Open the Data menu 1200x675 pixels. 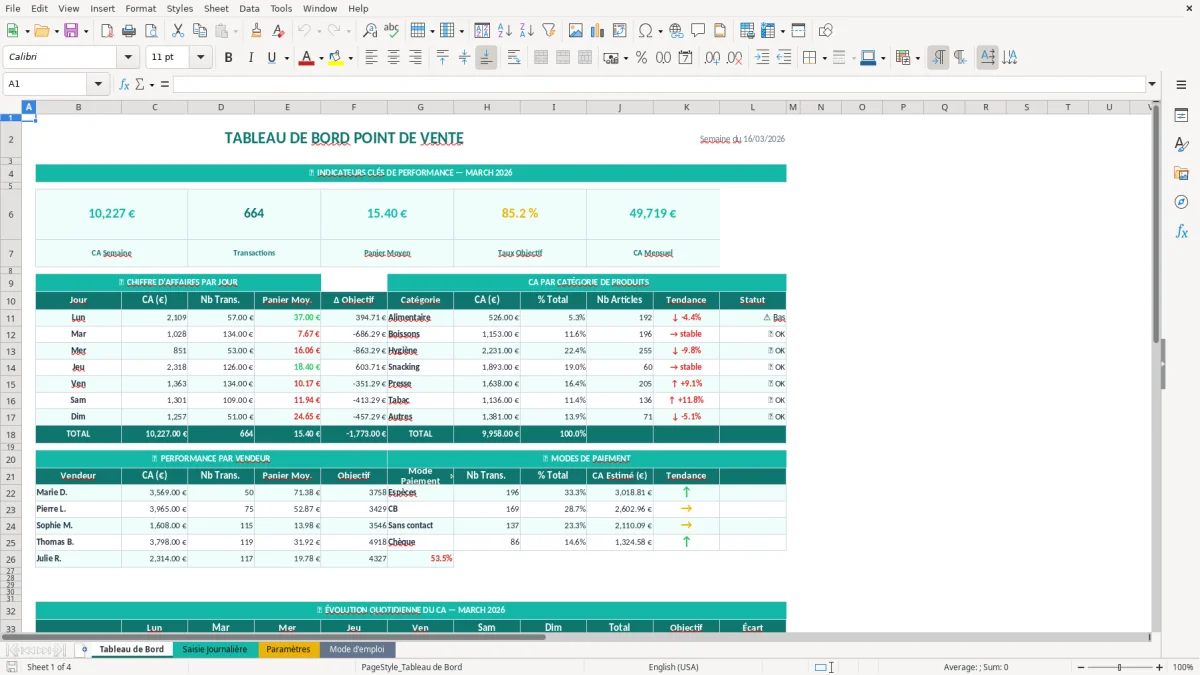click(249, 8)
